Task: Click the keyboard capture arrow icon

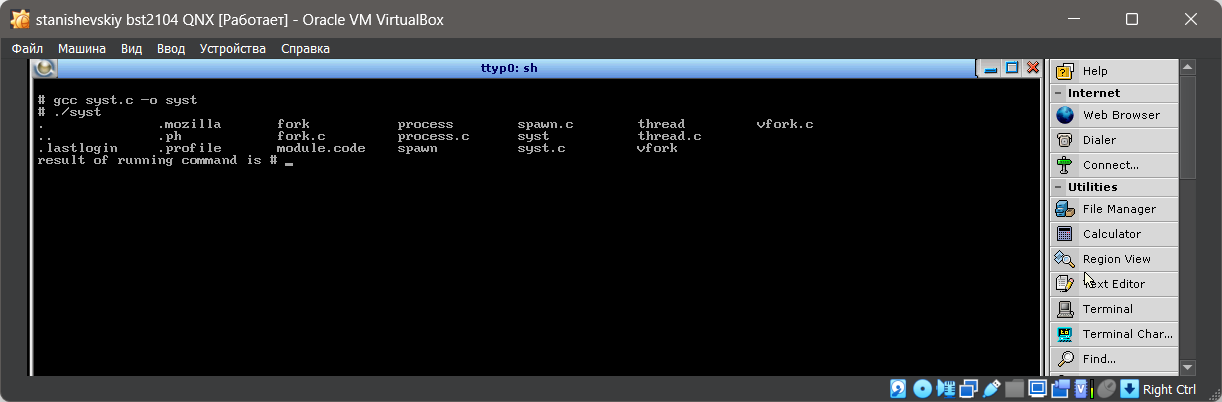Action: pyautogui.click(x=1129, y=389)
